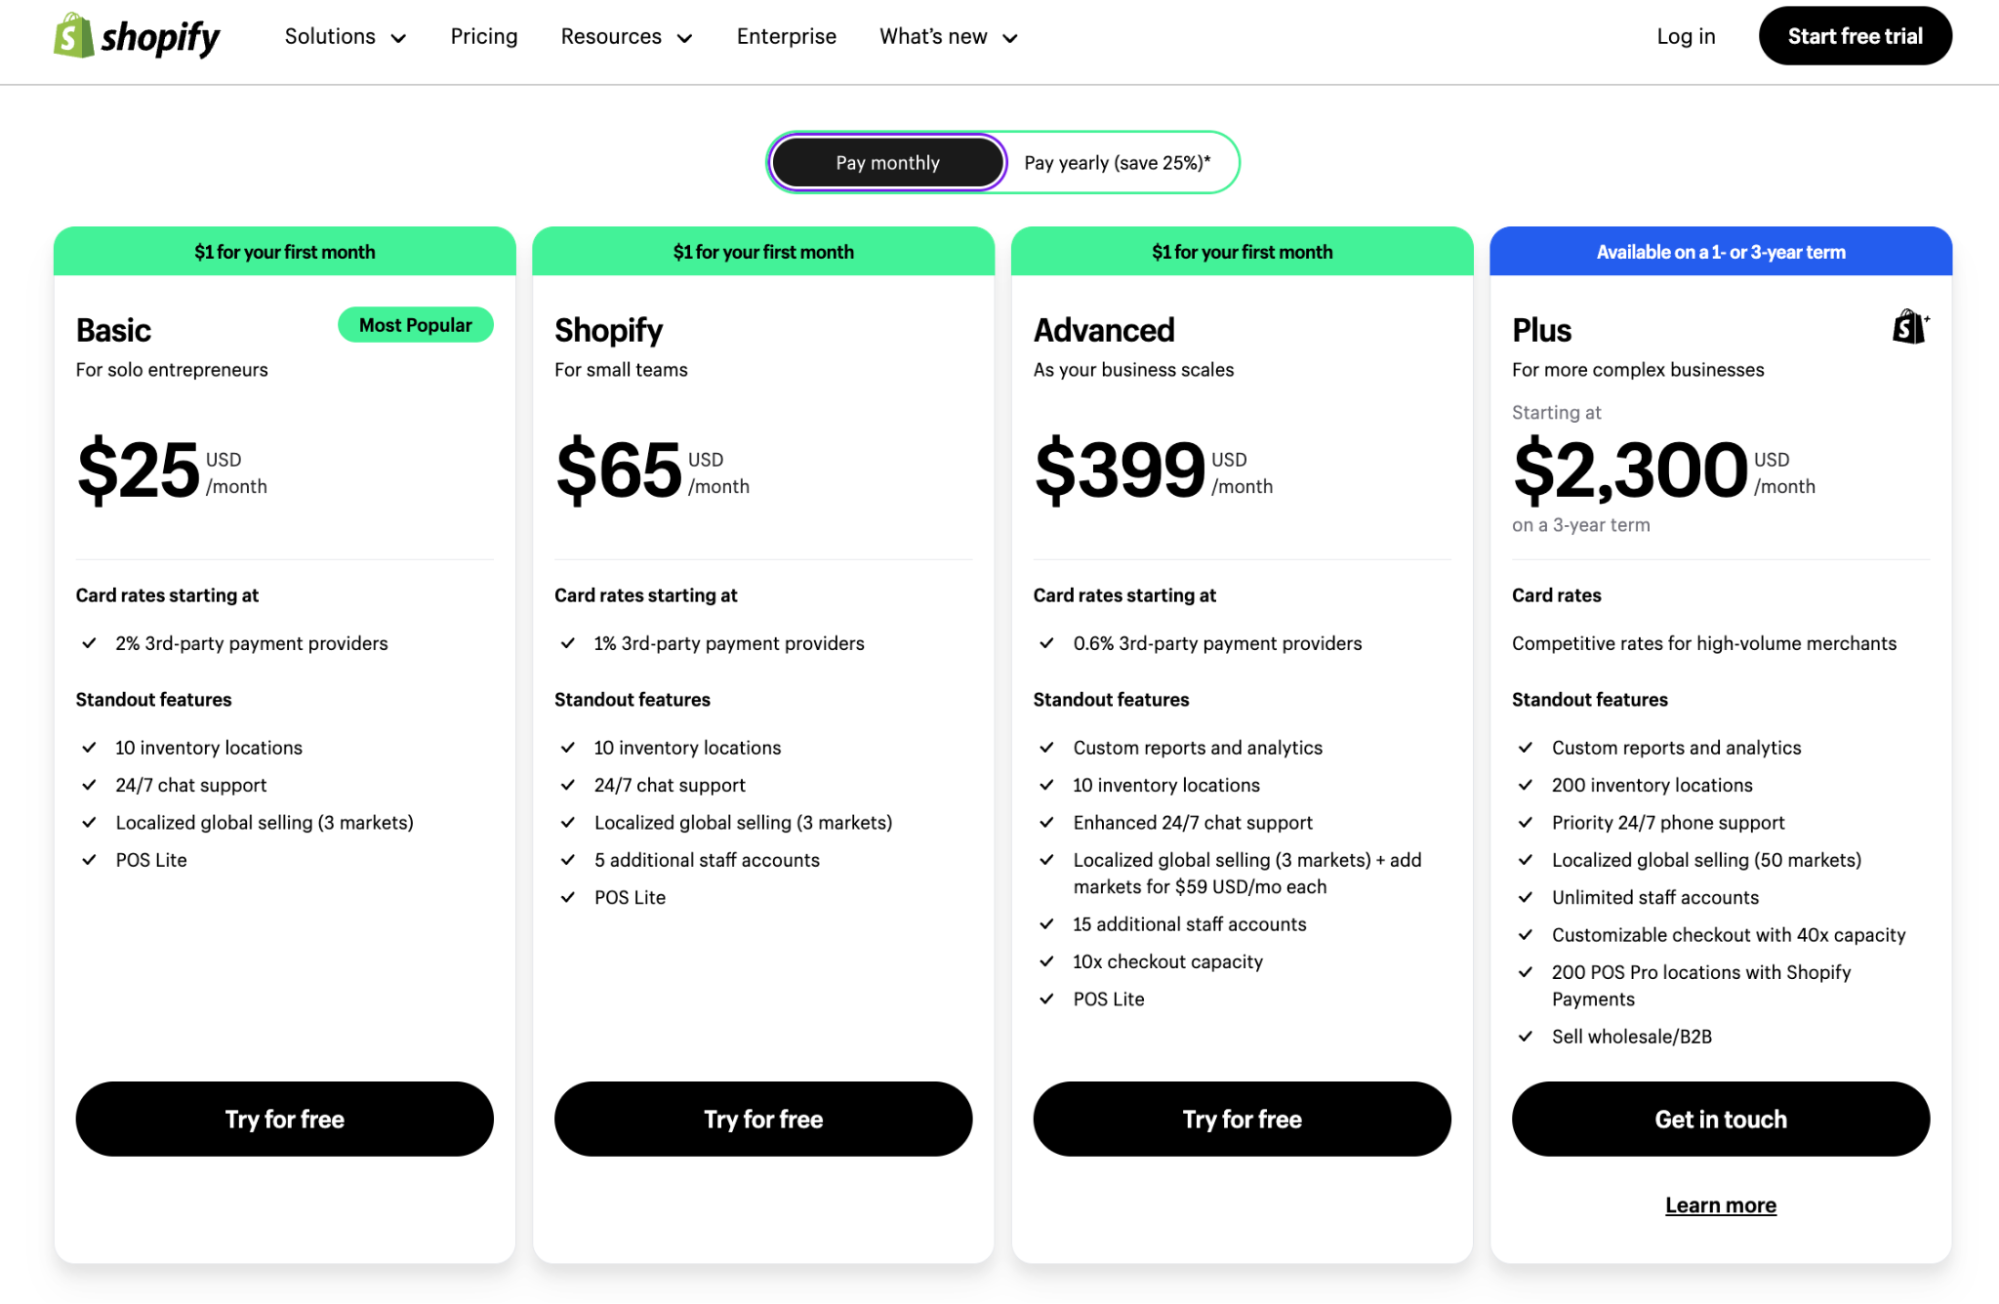Switch to Pay yearly (save 25%) billing
1999x1304 pixels.
[1117, 163]
